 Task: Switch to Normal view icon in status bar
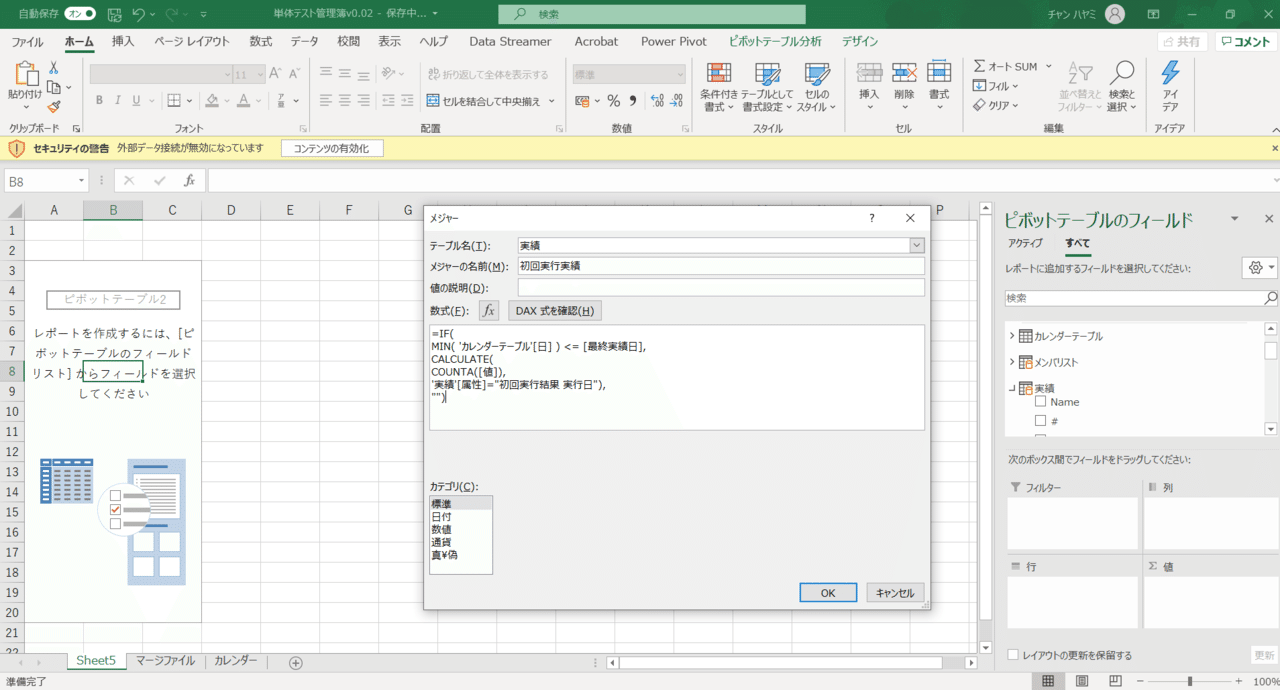pos(1048,681)
